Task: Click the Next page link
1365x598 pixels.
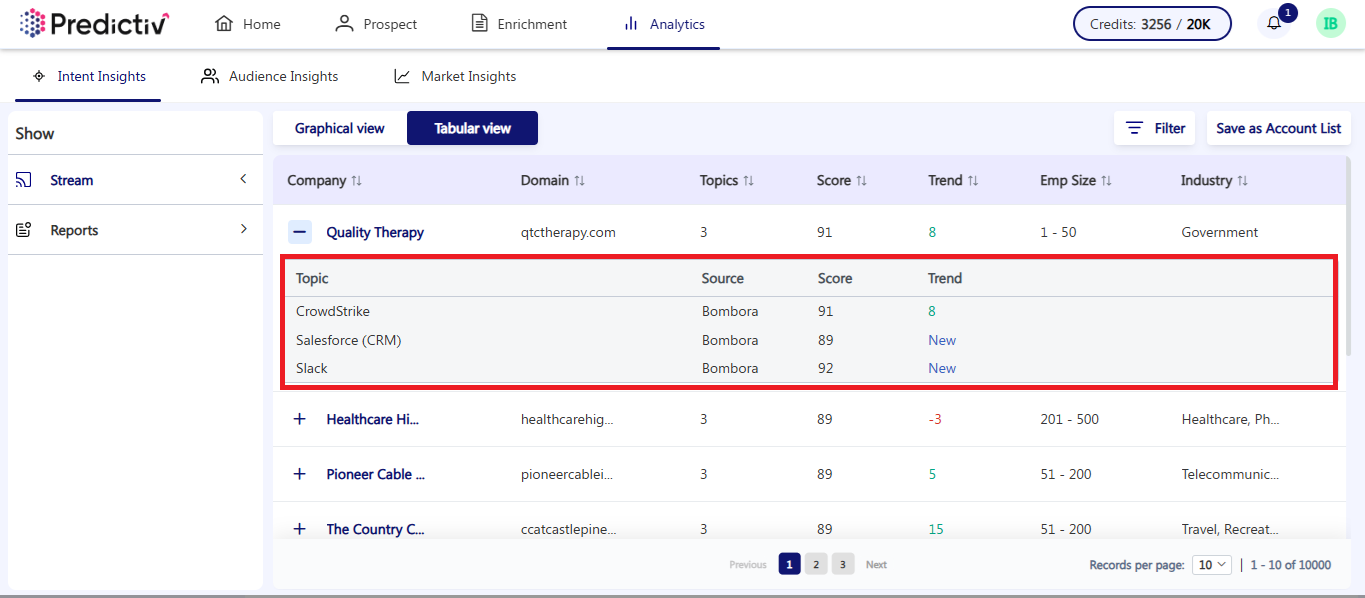Action: coord(876,565)
